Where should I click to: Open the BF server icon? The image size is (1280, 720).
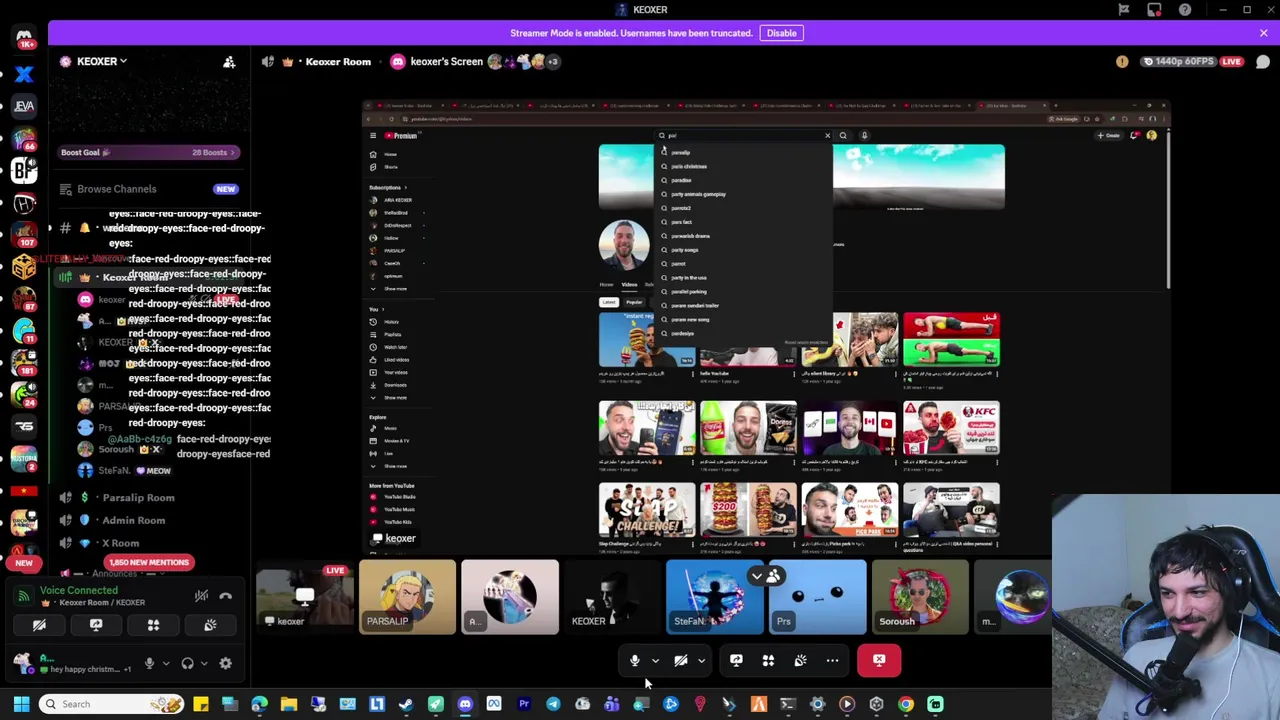click(24, 170)
